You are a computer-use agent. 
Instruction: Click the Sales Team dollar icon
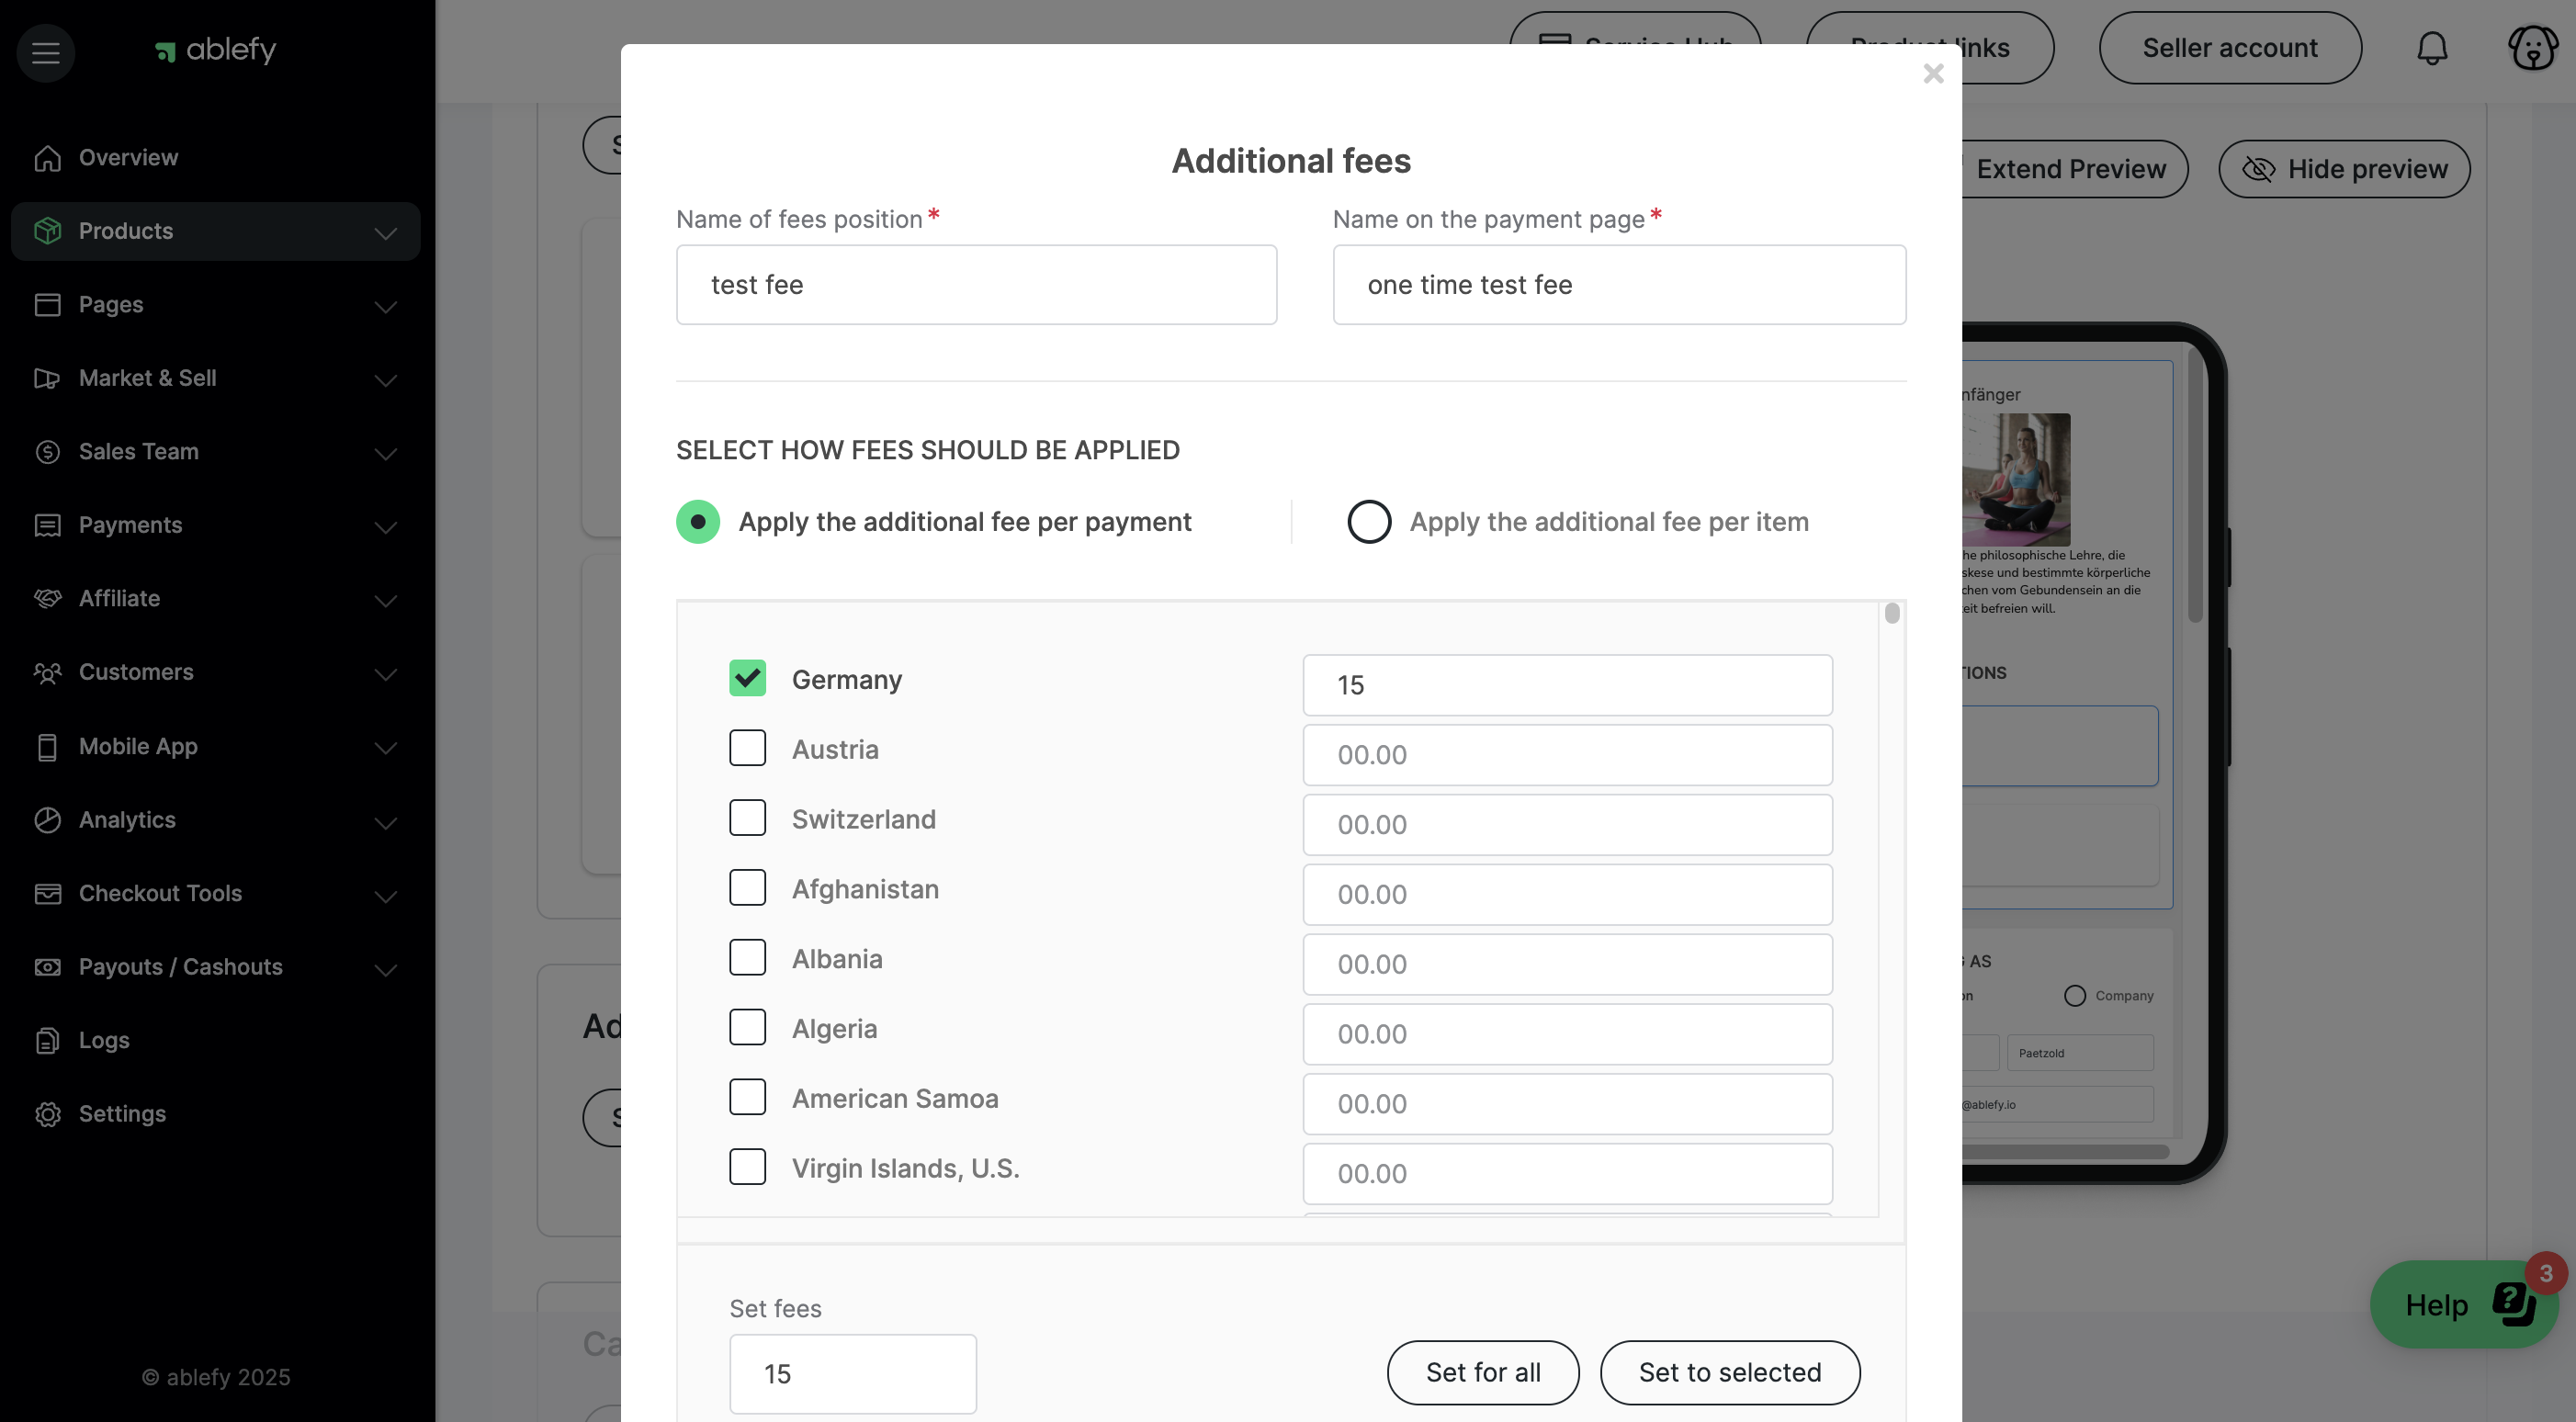tap(47, 452)
